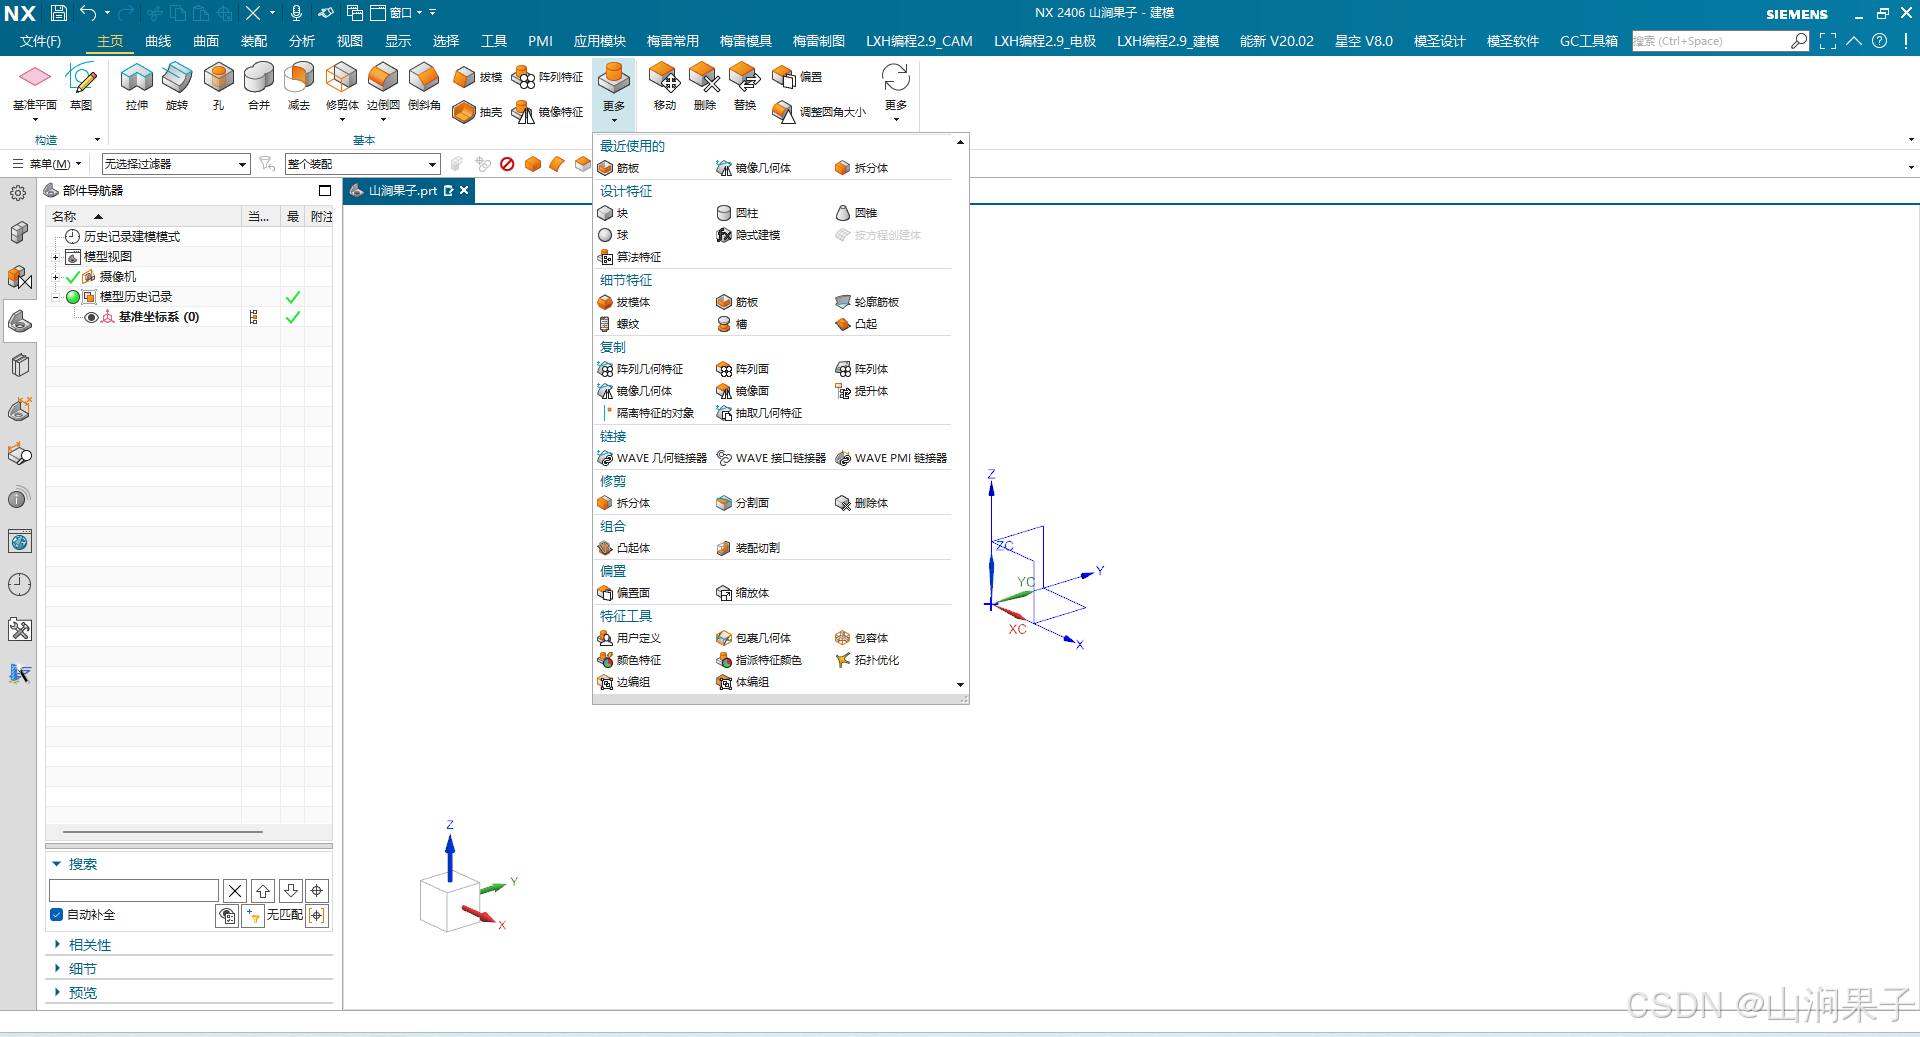This screenshot has height=1037, width=1920.
Task: Switch to the 装配 ribbon tab
Action: 254,41
